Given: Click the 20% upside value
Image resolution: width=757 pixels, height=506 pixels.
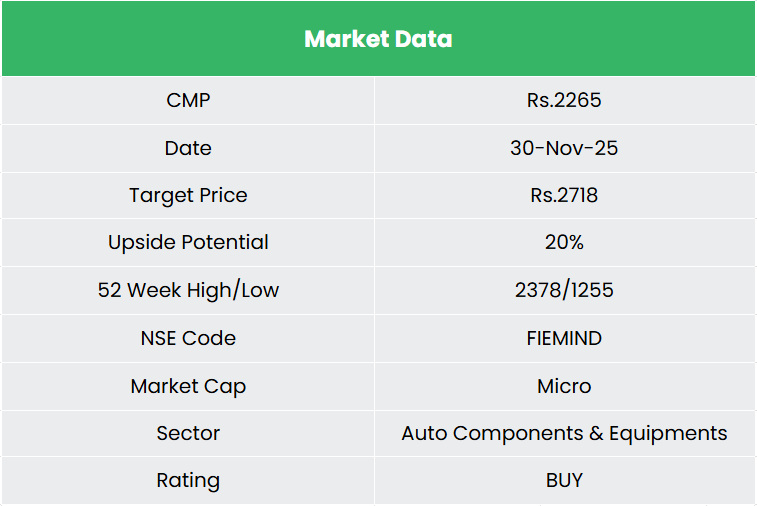Looking at the screenshot, I should 564,242.
